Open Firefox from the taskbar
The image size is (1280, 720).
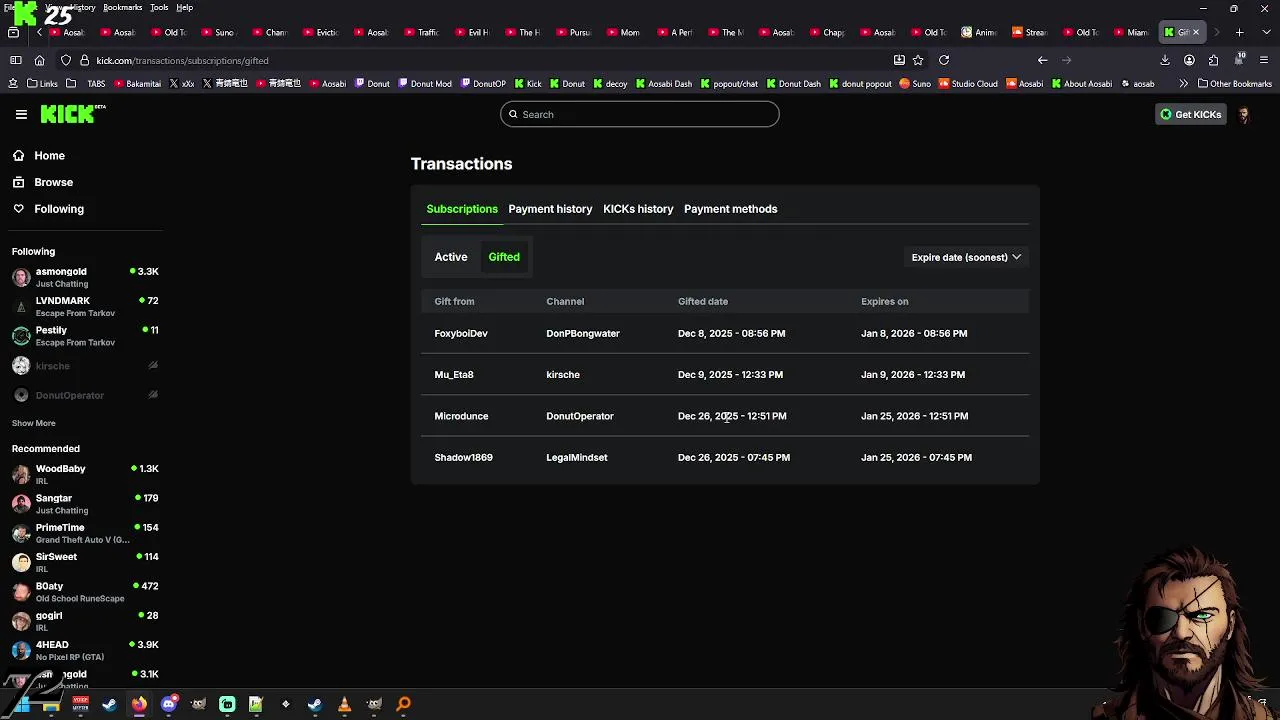click(x=139, y=704)
